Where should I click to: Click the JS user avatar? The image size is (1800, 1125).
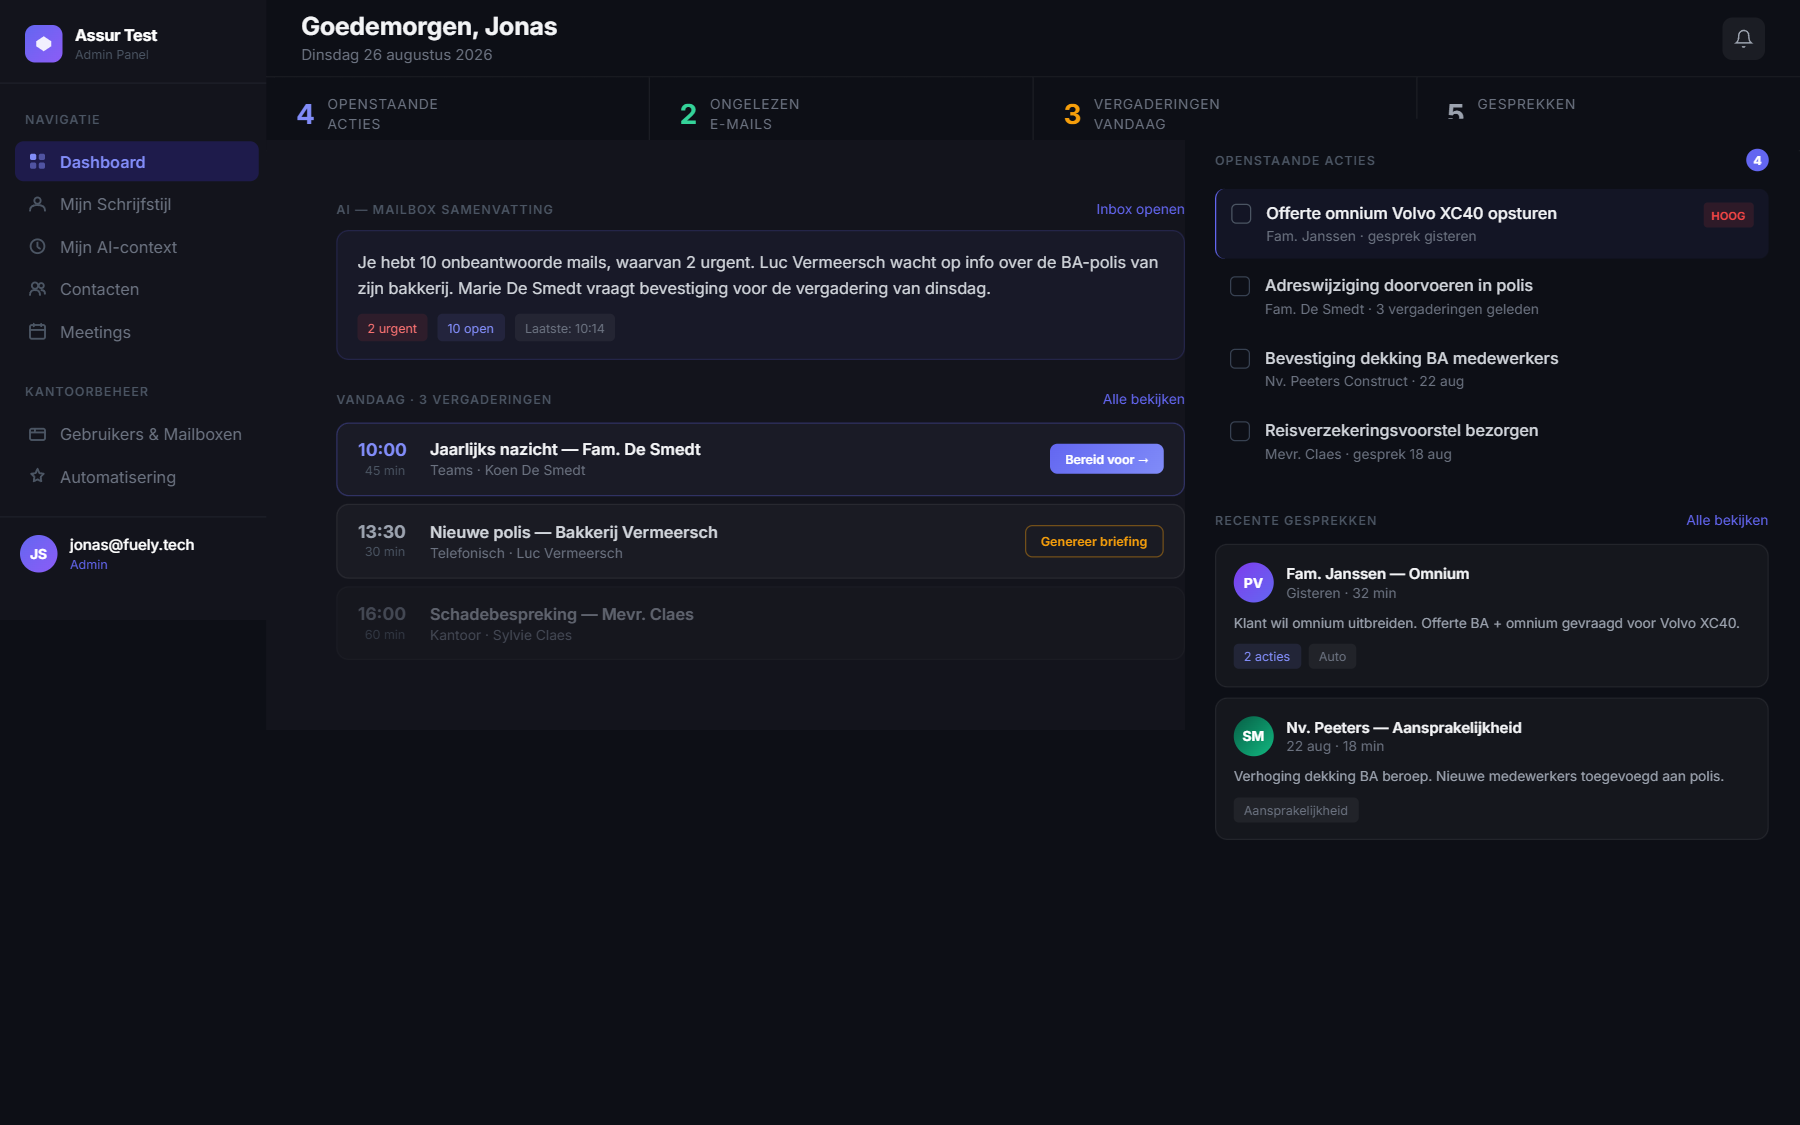[39, 554]
